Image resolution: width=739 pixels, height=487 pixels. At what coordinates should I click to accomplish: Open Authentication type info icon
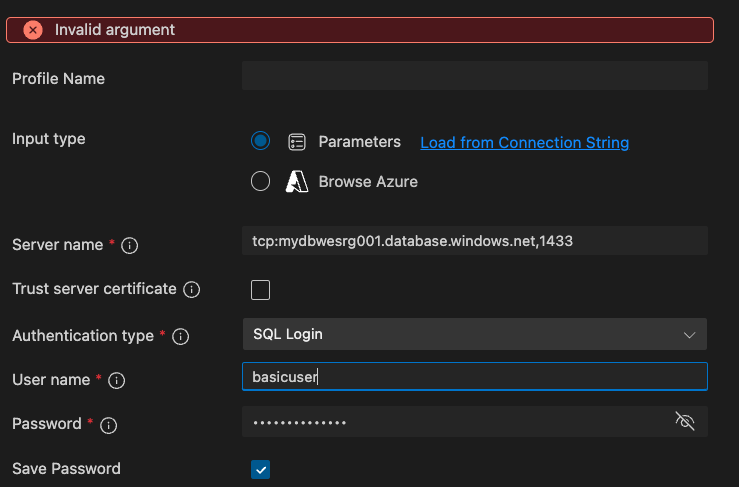(x=181, y=337)
